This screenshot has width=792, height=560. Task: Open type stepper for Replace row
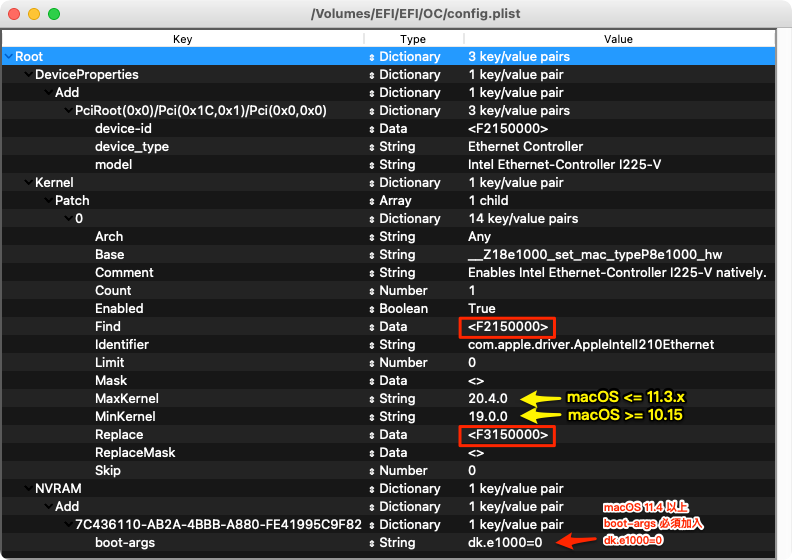coord(372,435)
